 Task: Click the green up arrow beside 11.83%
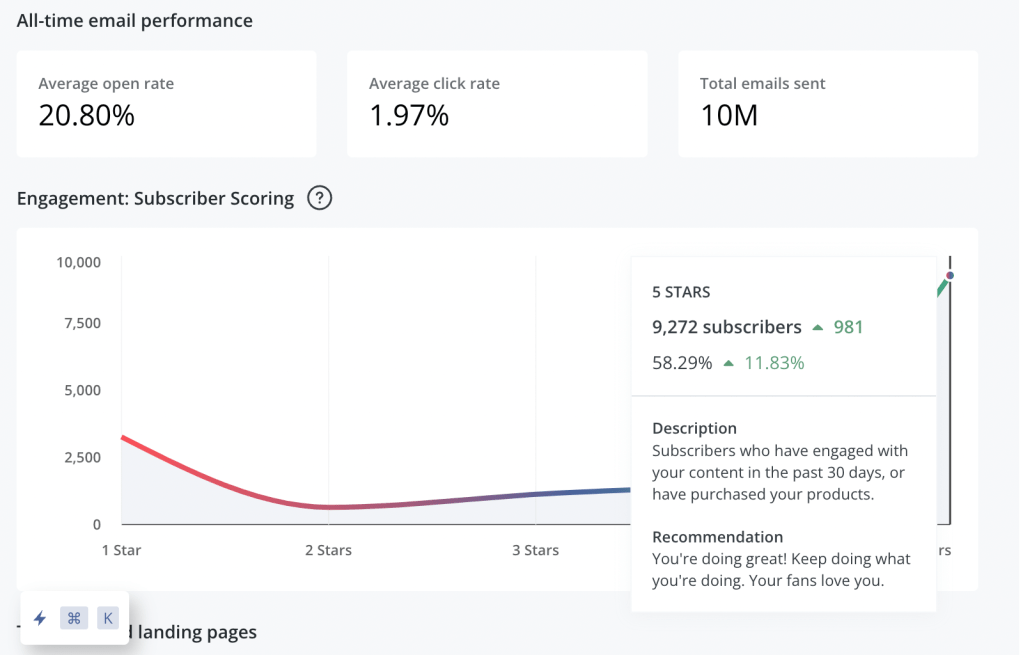(x=729, y=363)
